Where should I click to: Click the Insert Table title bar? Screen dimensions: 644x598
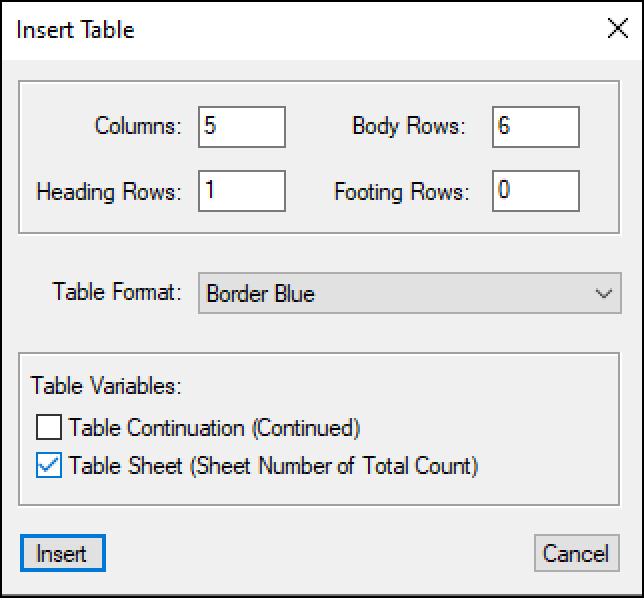click(300, 29)
